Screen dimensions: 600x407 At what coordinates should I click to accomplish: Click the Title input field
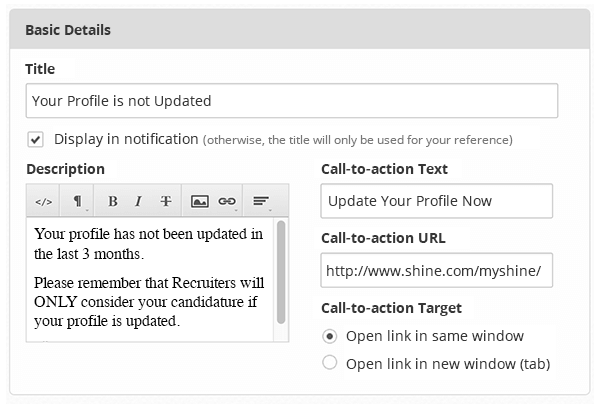[x=292, y=101]
